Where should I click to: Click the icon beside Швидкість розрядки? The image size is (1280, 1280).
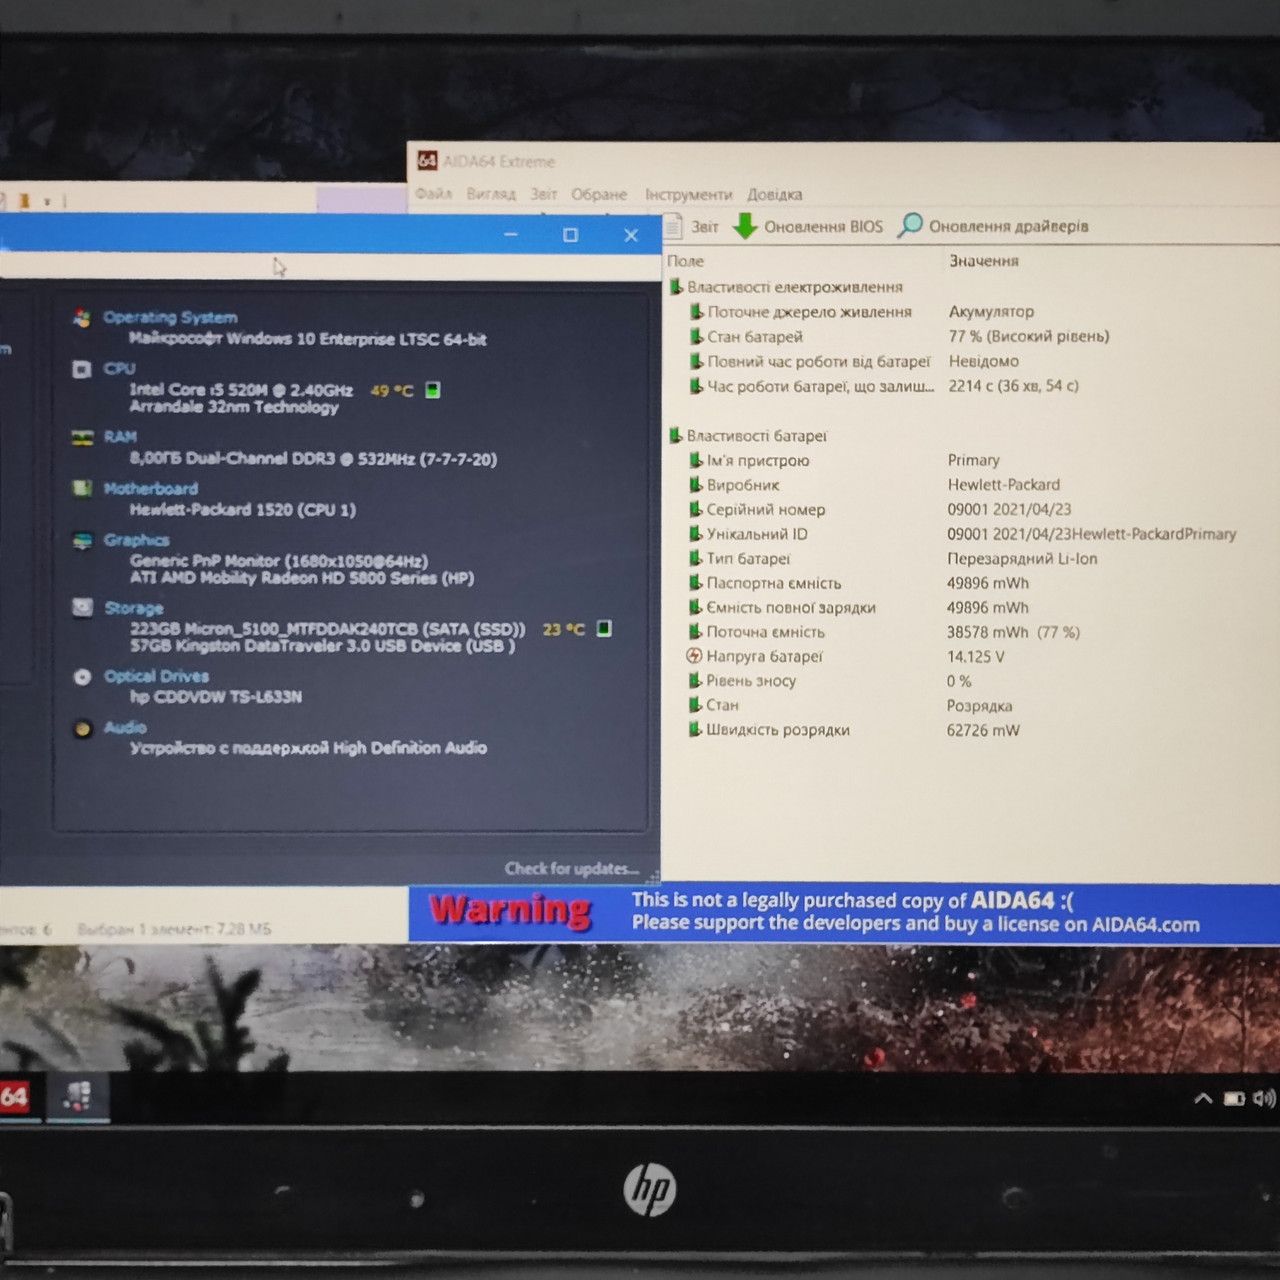[x=696, y=730]
